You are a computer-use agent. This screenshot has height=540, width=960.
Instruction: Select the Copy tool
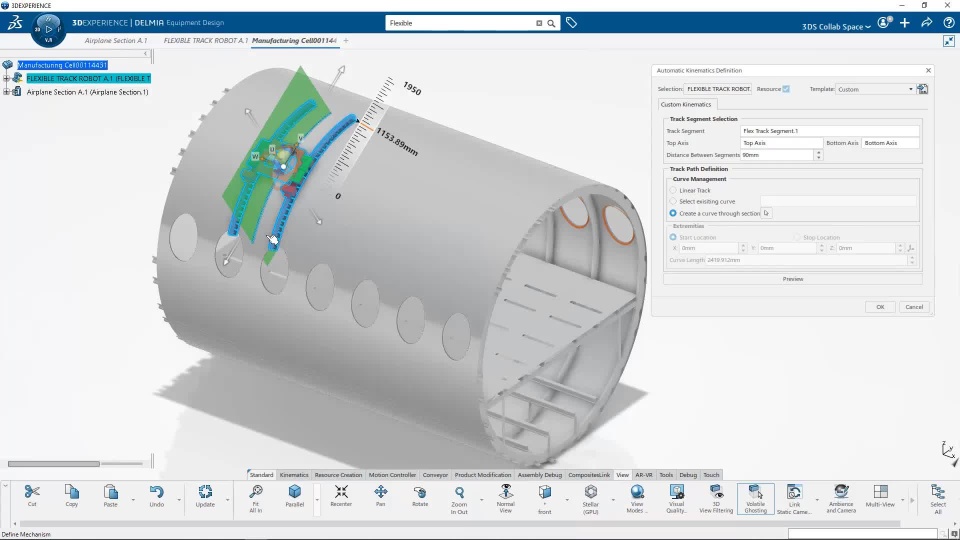72,495
